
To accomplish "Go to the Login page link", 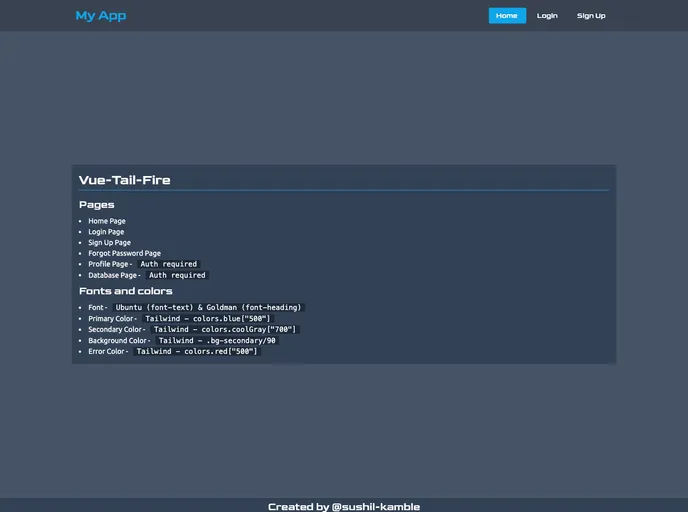I will (x=547, y=16).
